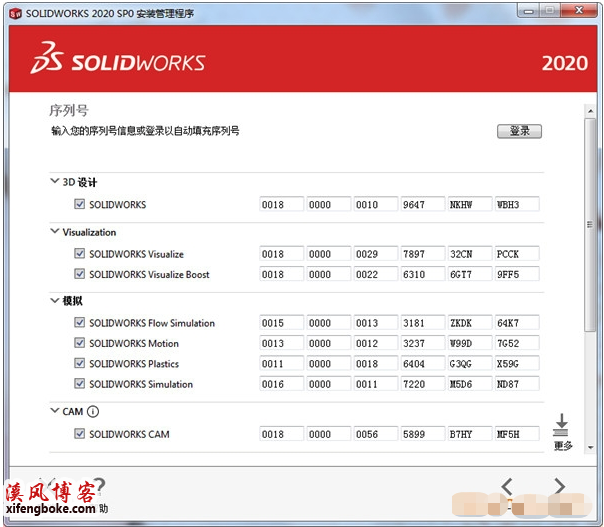Click Simulation serial field containing M5D6

[470, 384]
